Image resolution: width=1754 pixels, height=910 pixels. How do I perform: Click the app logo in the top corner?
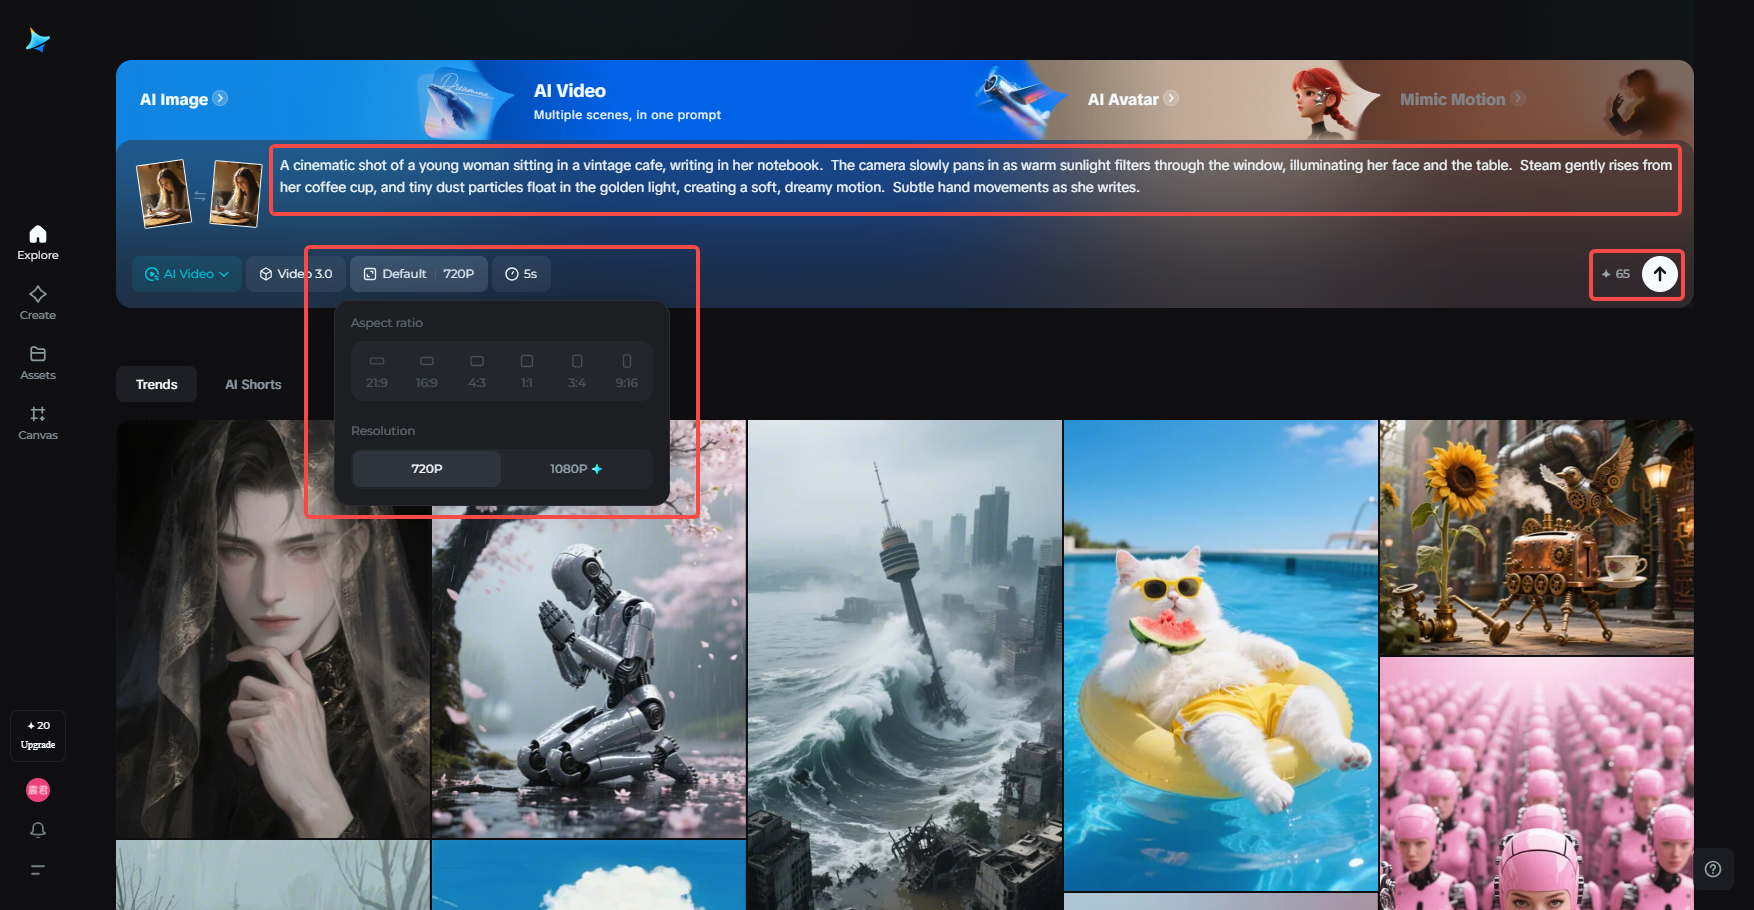point(37,39)
